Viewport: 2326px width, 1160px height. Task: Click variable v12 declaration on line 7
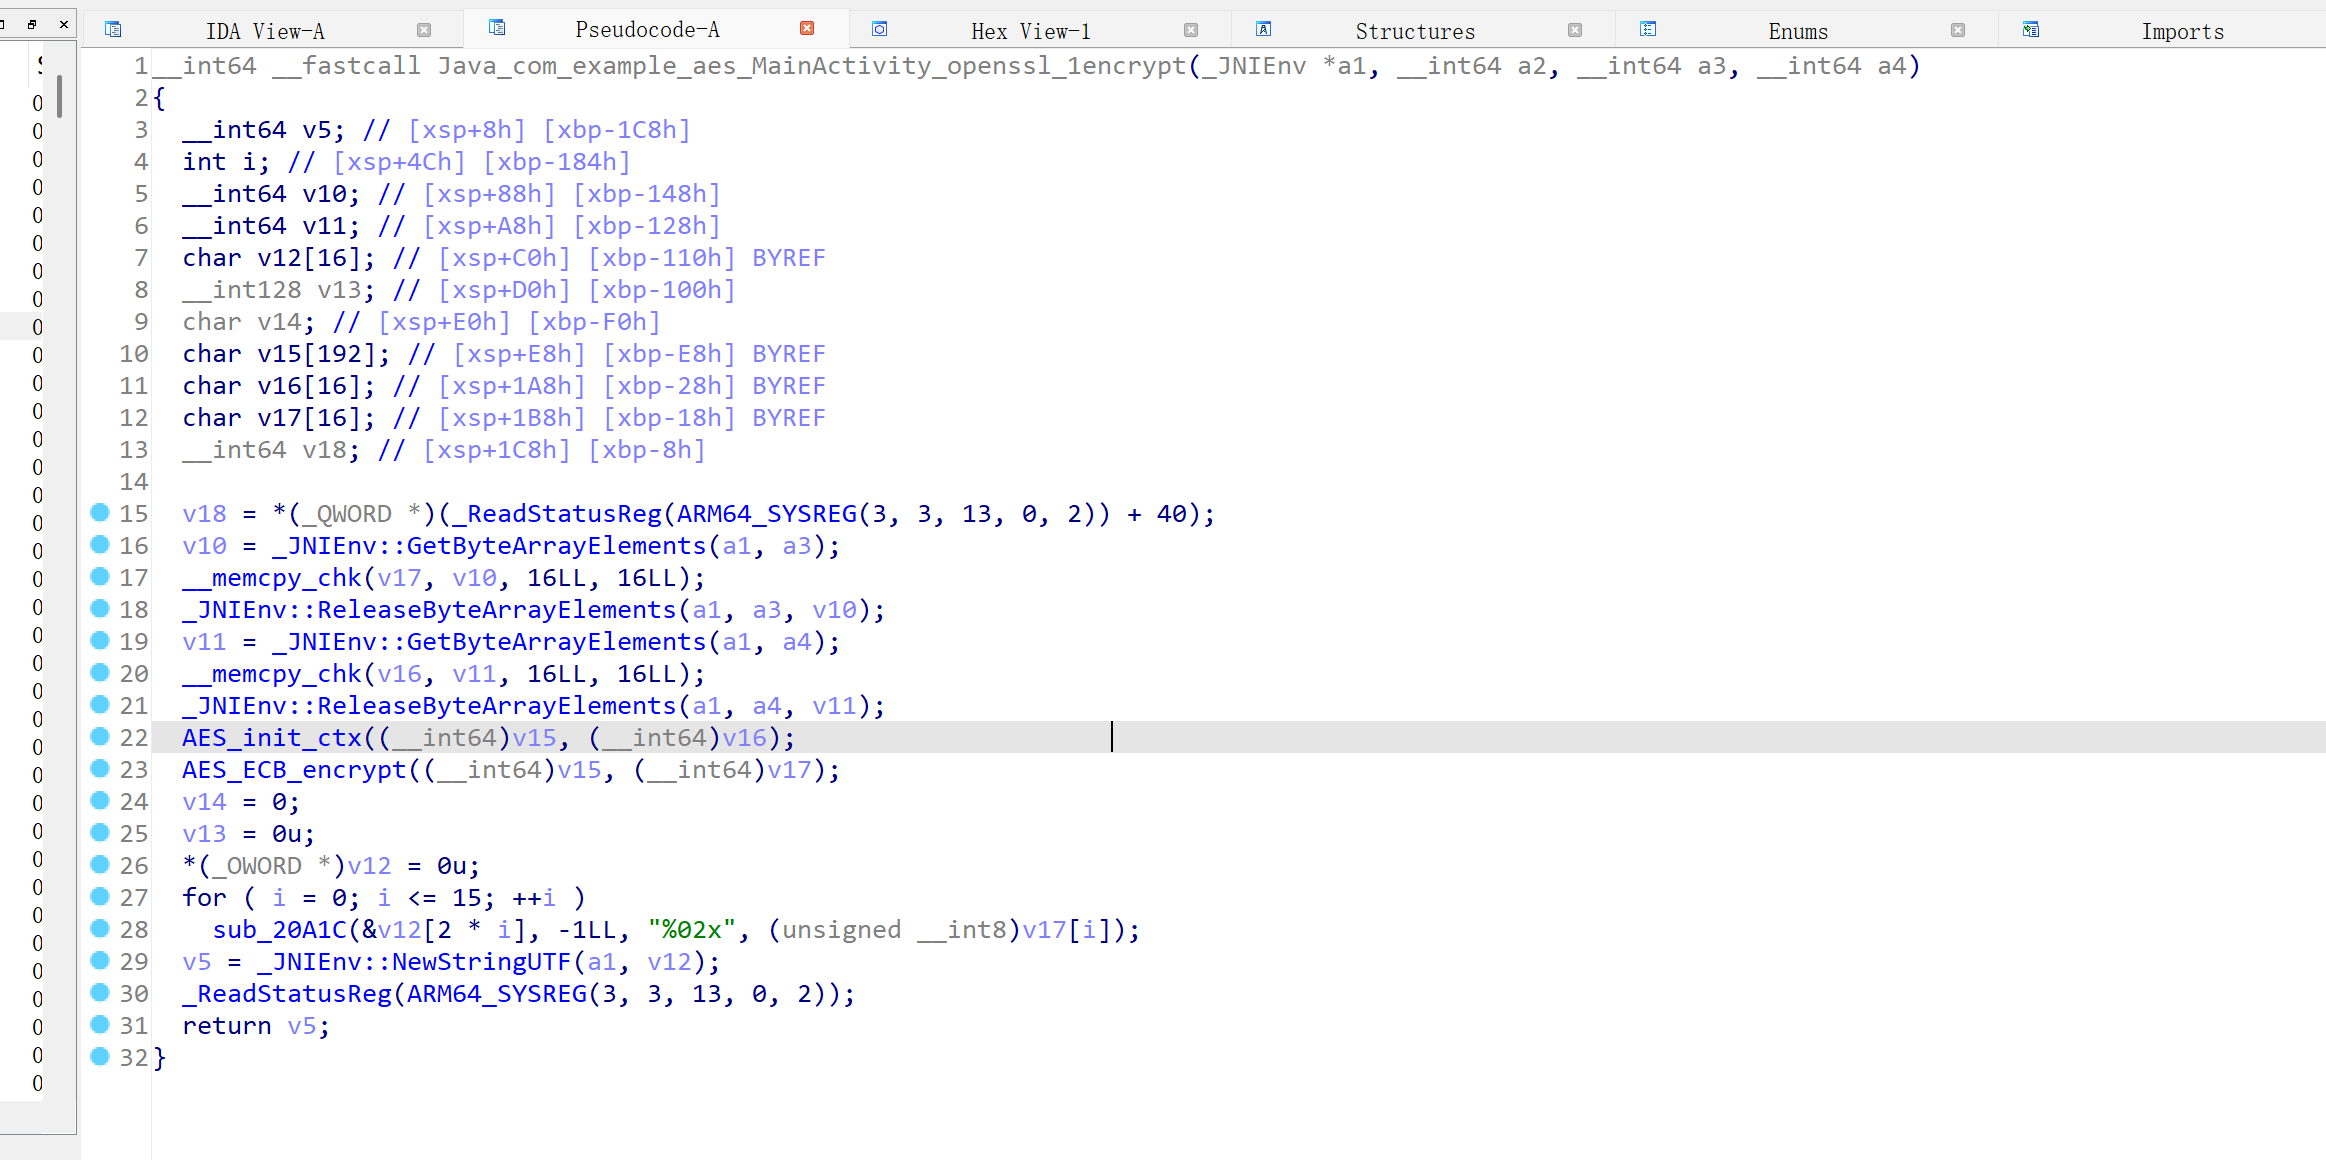(x=279, y=258)
